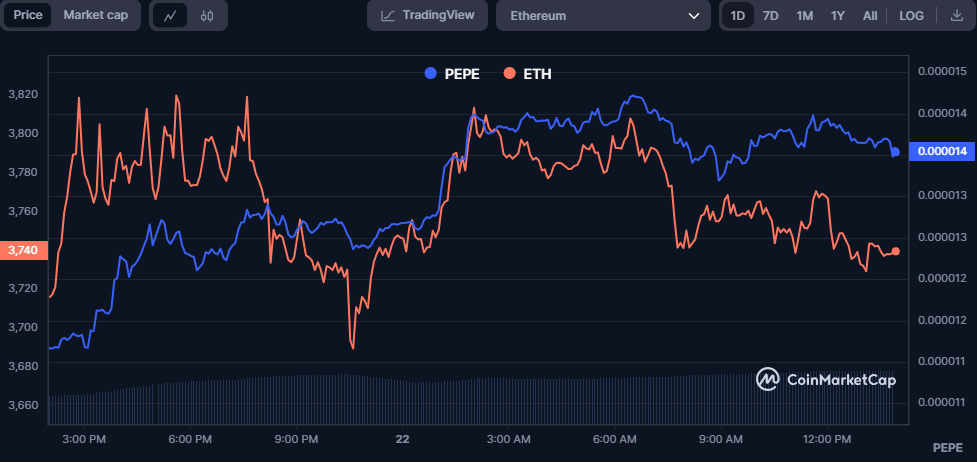Click the 12:00 PM axis label

[x=826, y=440]
